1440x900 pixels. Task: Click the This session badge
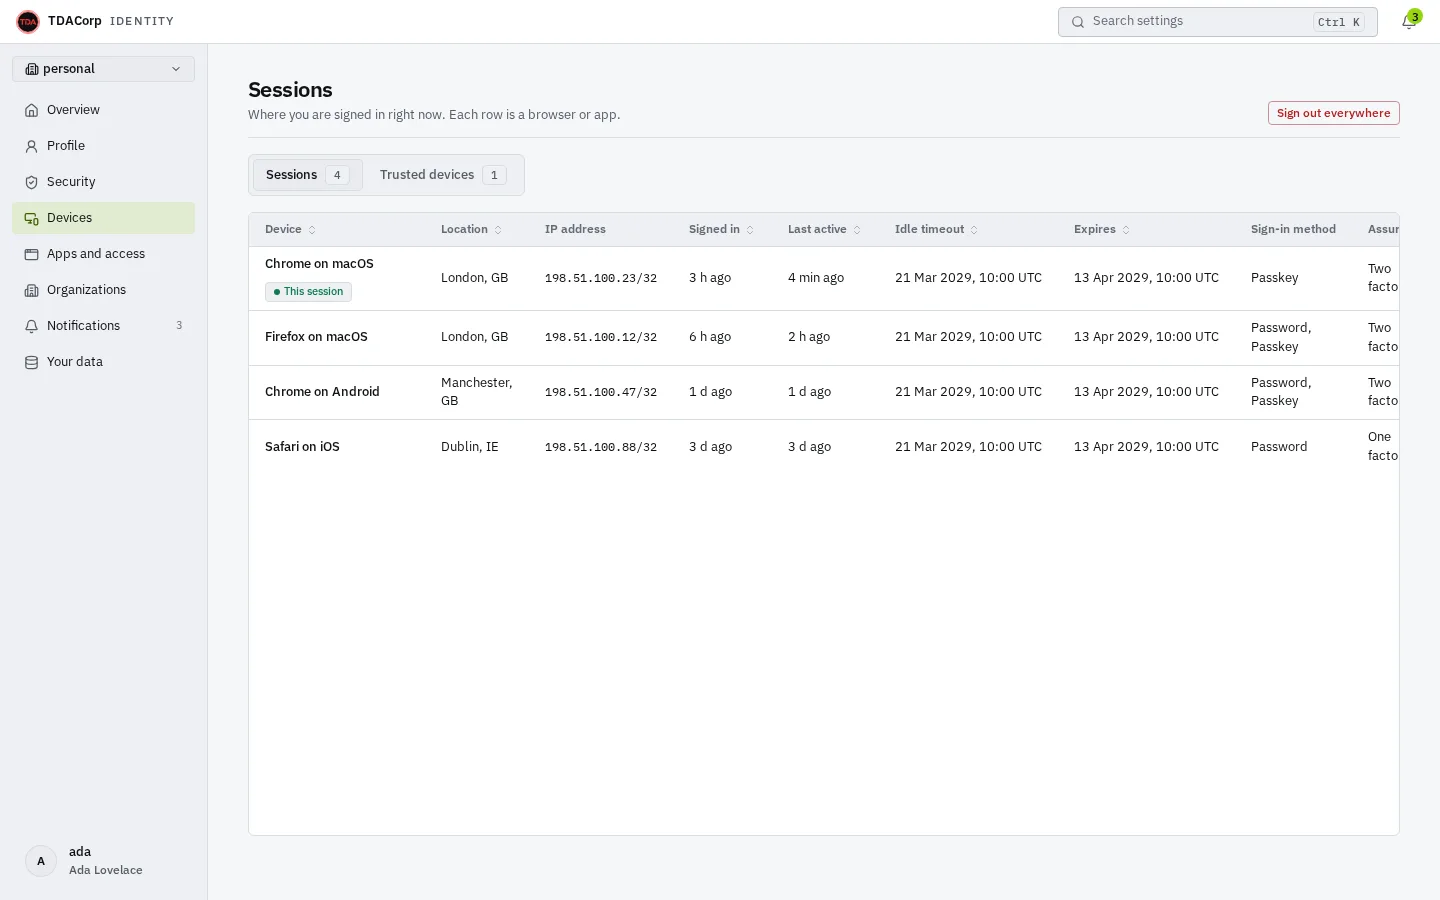point(308,292)
